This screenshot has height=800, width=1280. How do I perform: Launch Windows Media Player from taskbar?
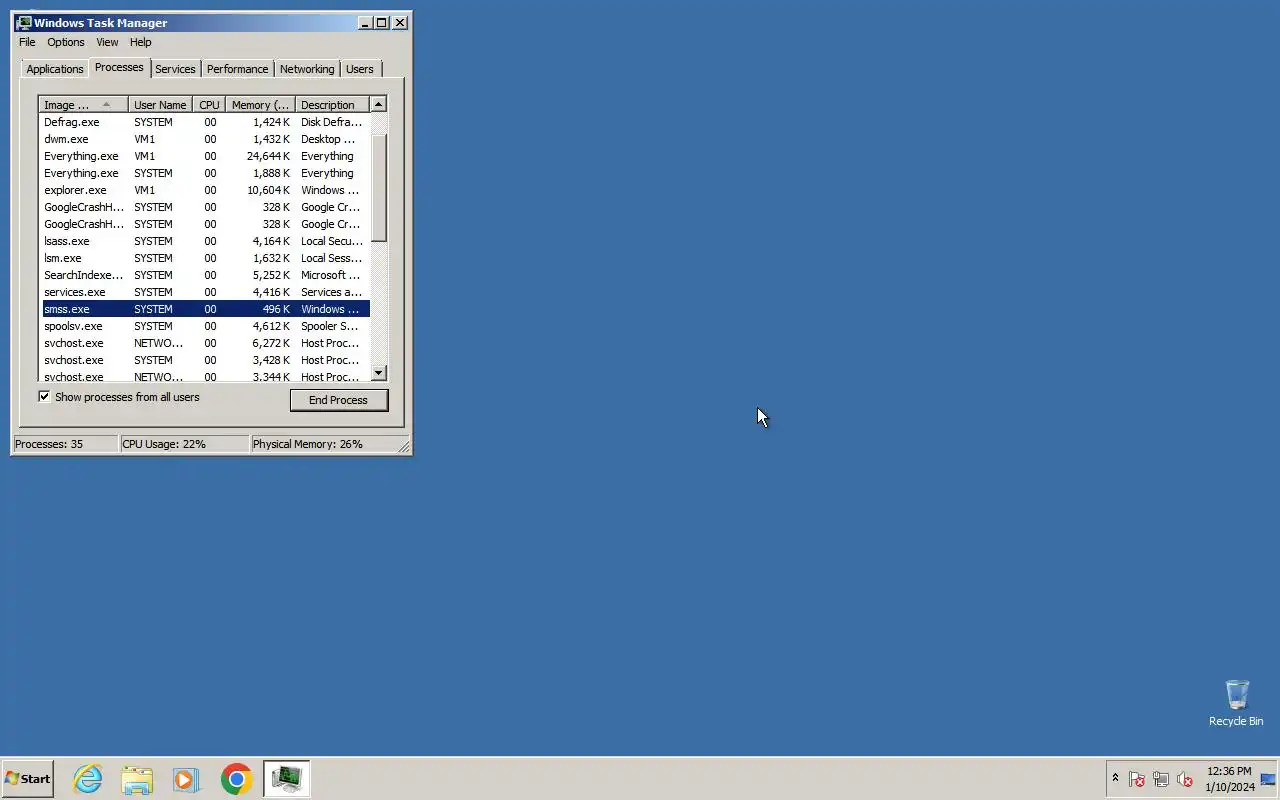pyautogui.click(x=186, y=779)
